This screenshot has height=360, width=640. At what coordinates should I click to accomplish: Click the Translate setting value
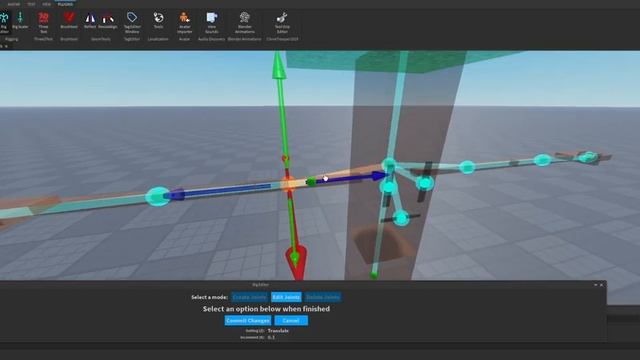pos(278,331)
